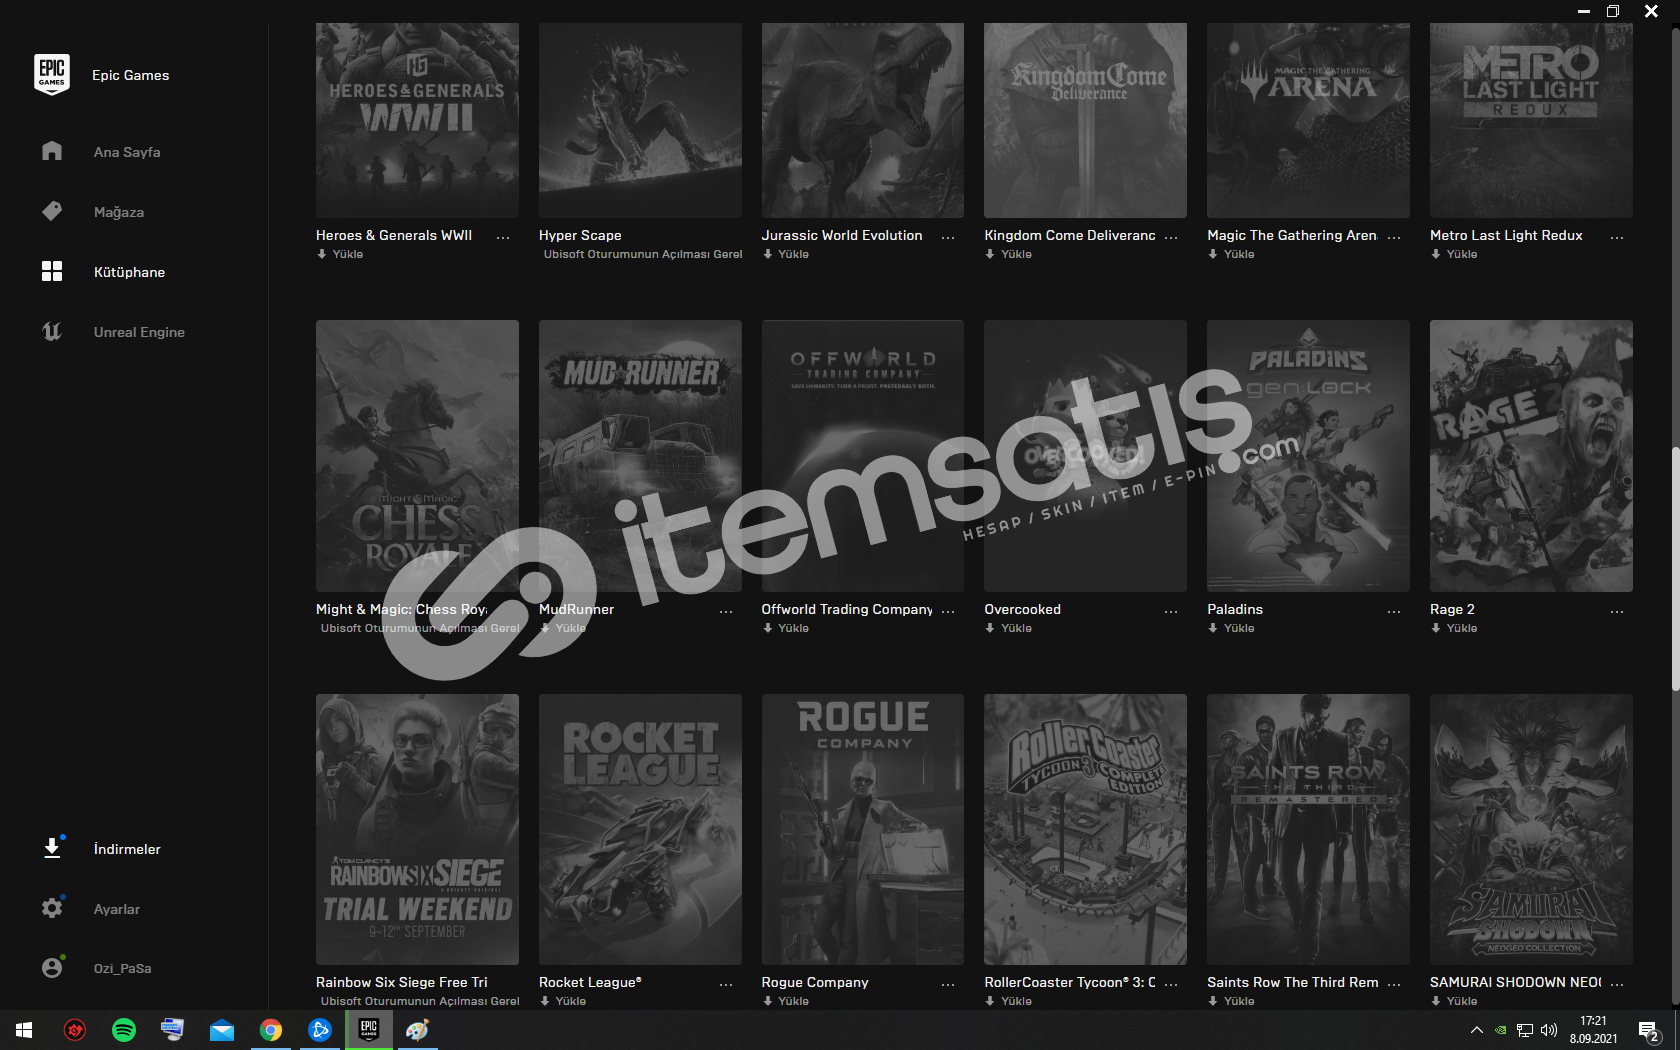Open Rocket League cover thumbnail

click(640, 829)
